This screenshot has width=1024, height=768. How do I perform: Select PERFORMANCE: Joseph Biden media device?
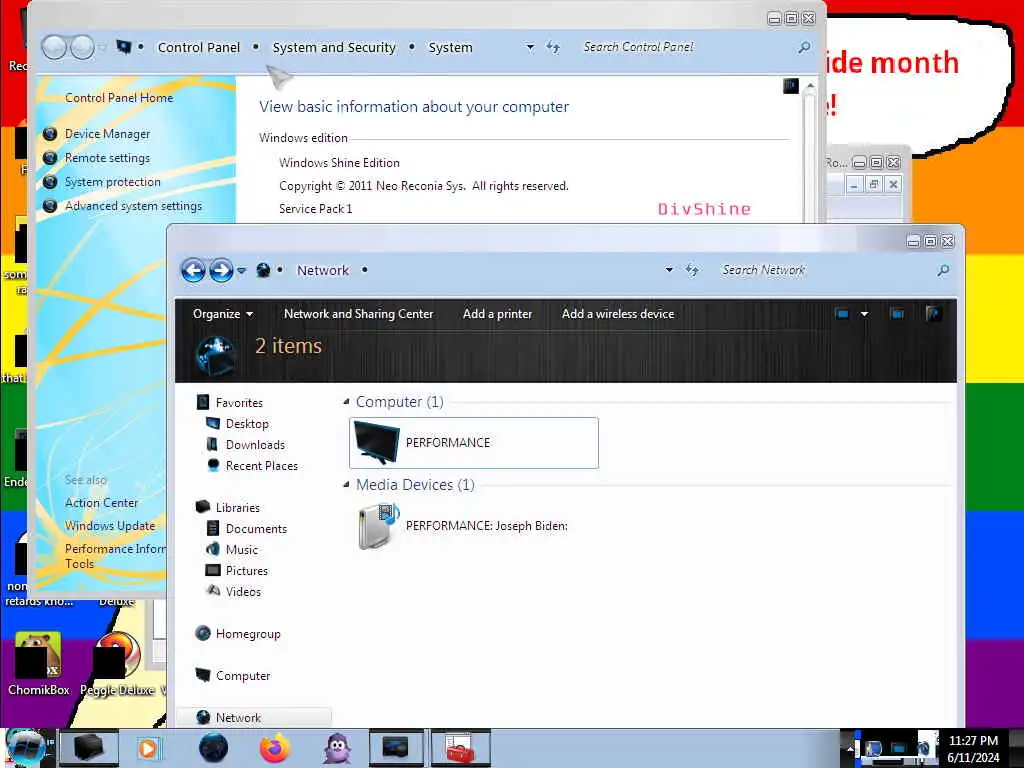464,526
